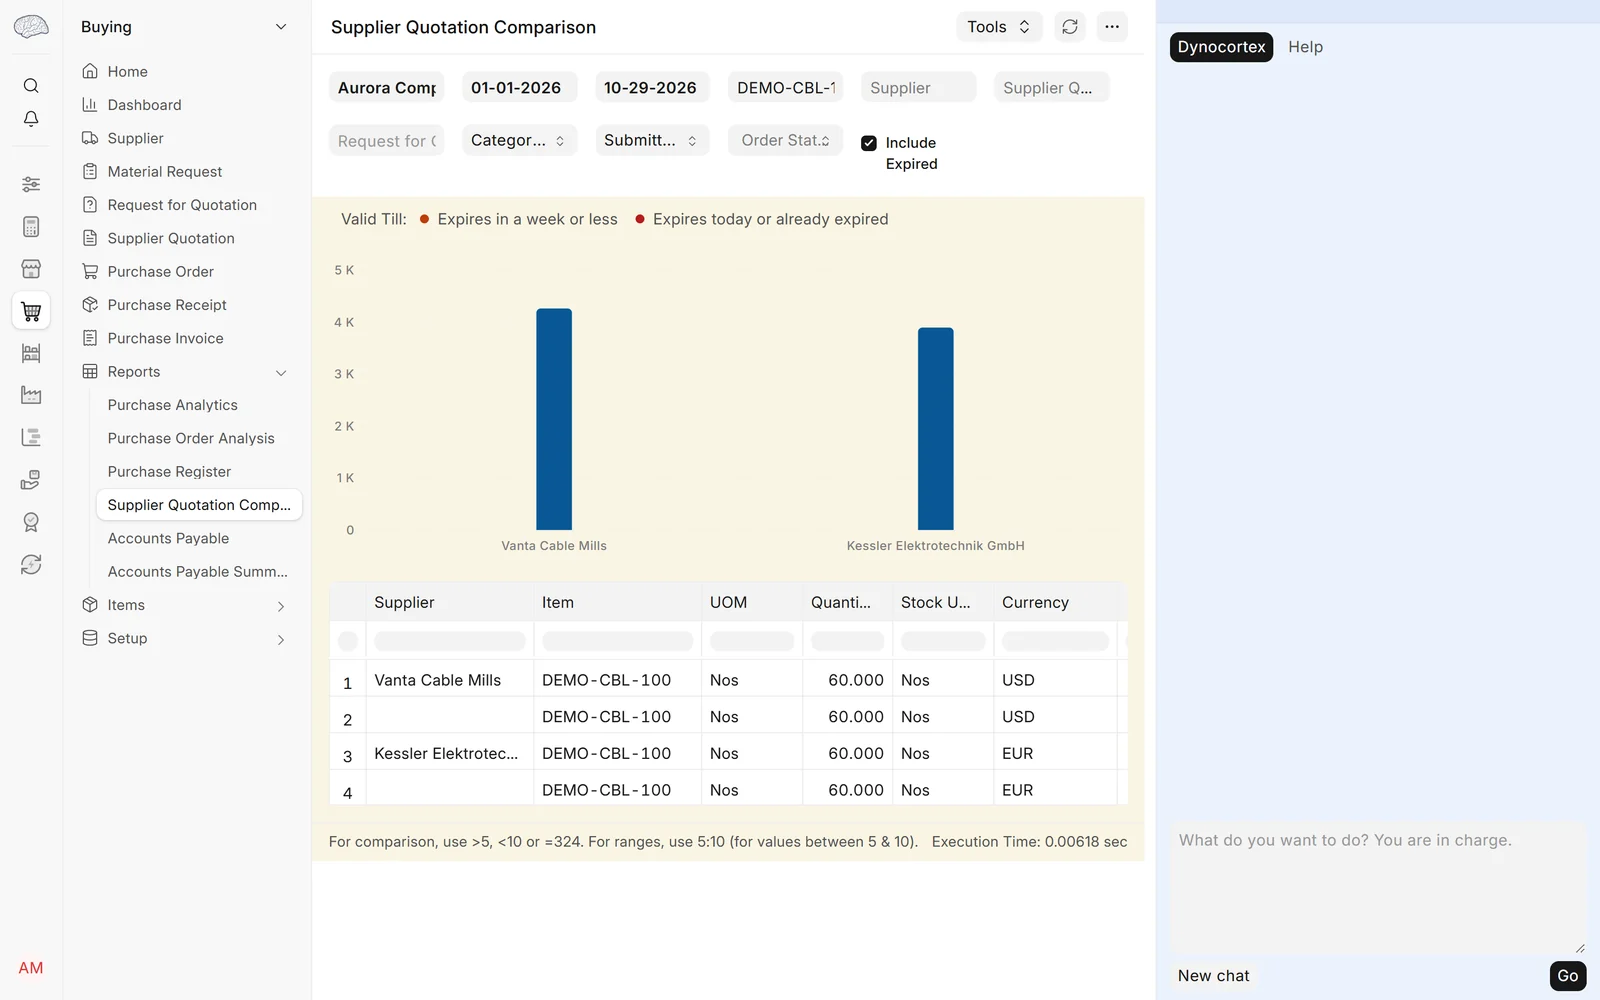Open the stock warehouse icon in rail
1600x1000 pixels.
[31, 353]
